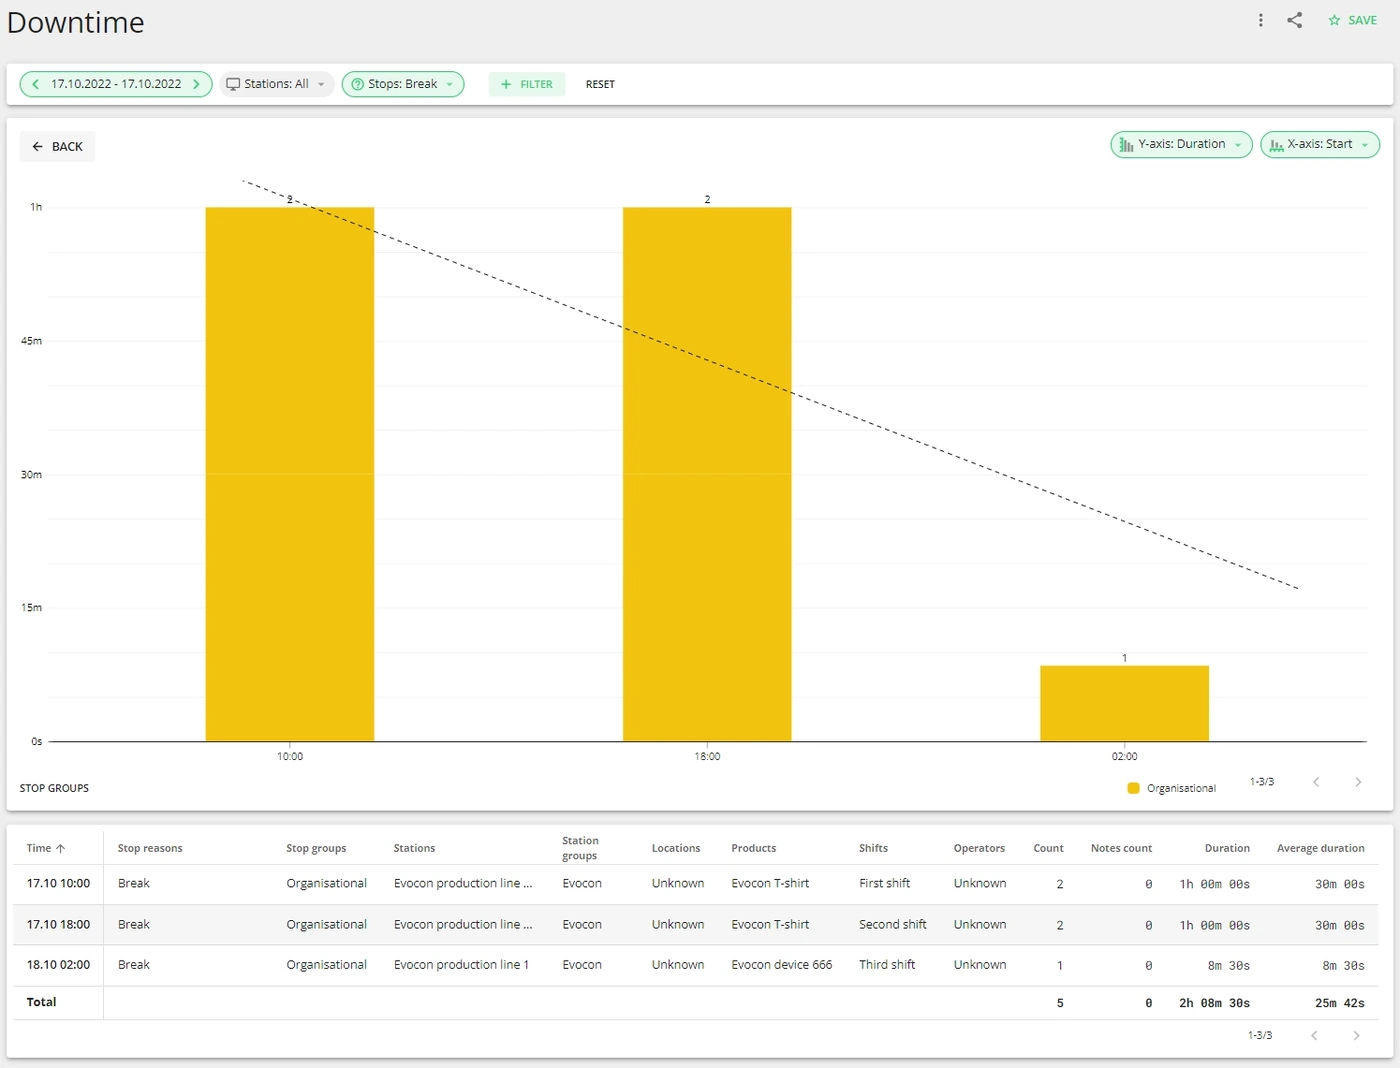Click RESET to clear filters
This screenshot has width=1400, height=1068.
coord(600,84)
